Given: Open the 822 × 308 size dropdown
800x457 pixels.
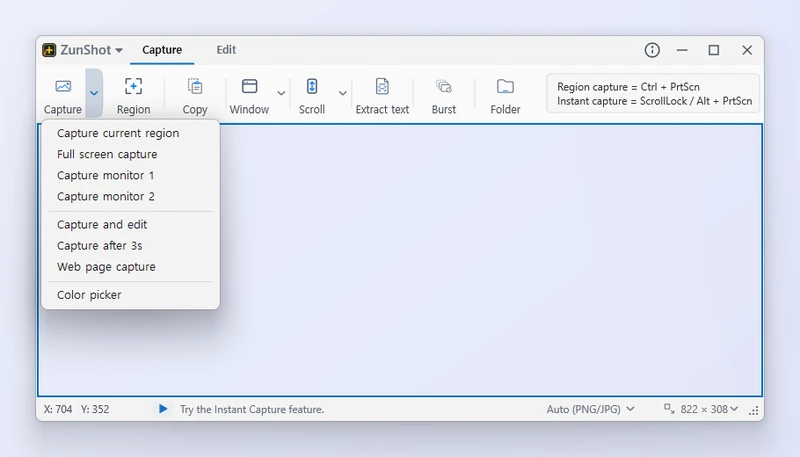Looking at the screenshot, I should tap(709, 409).
